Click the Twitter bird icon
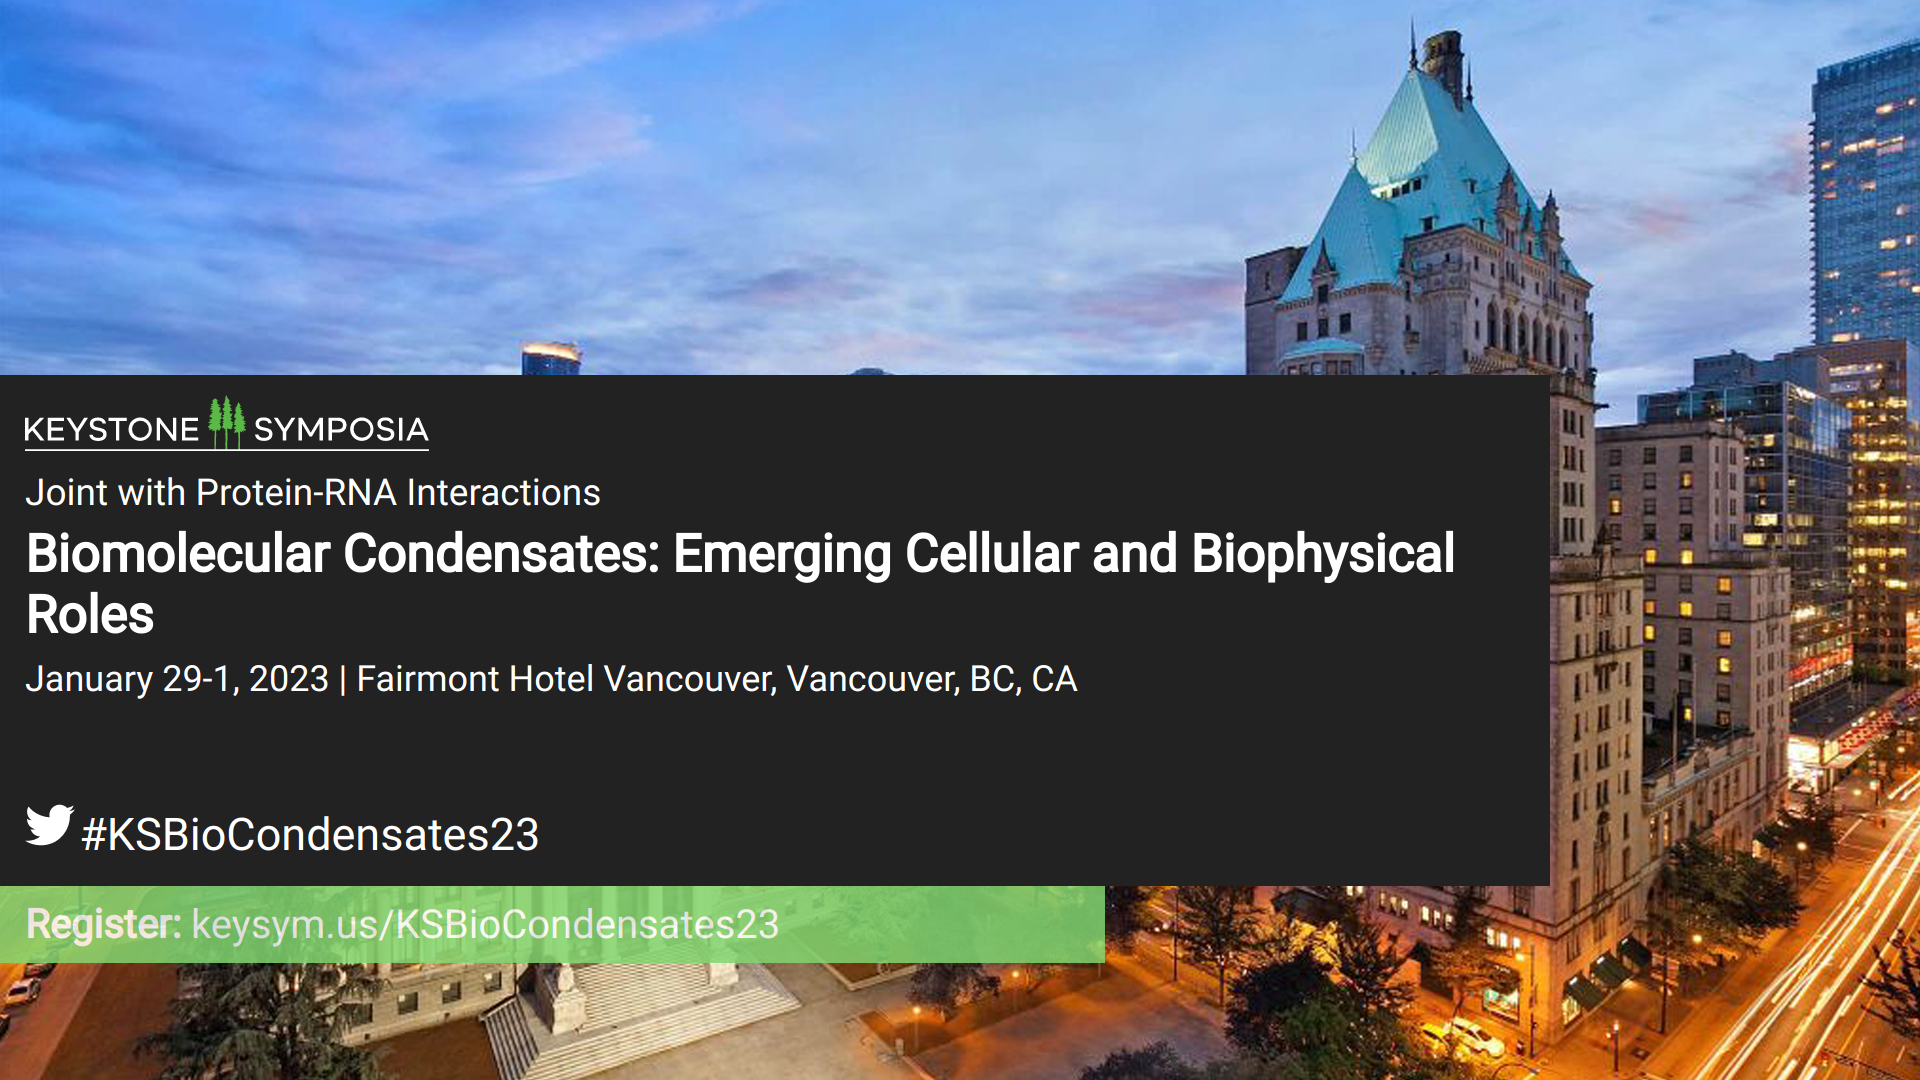The width and height of the screenshot is (1920, 1080). pos(49,825)
